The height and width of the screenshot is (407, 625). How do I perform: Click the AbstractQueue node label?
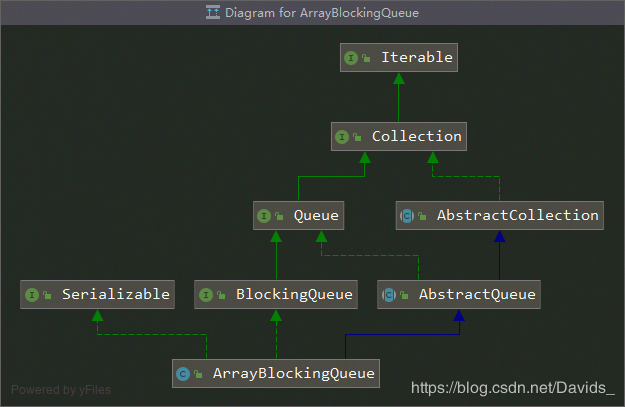[x=477, y=294]
